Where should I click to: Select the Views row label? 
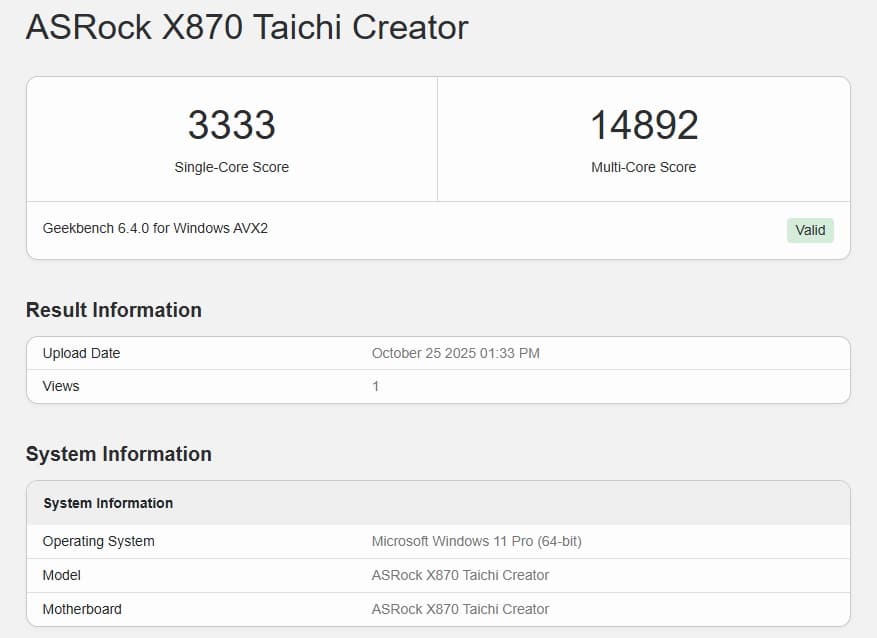pos(61,386)
